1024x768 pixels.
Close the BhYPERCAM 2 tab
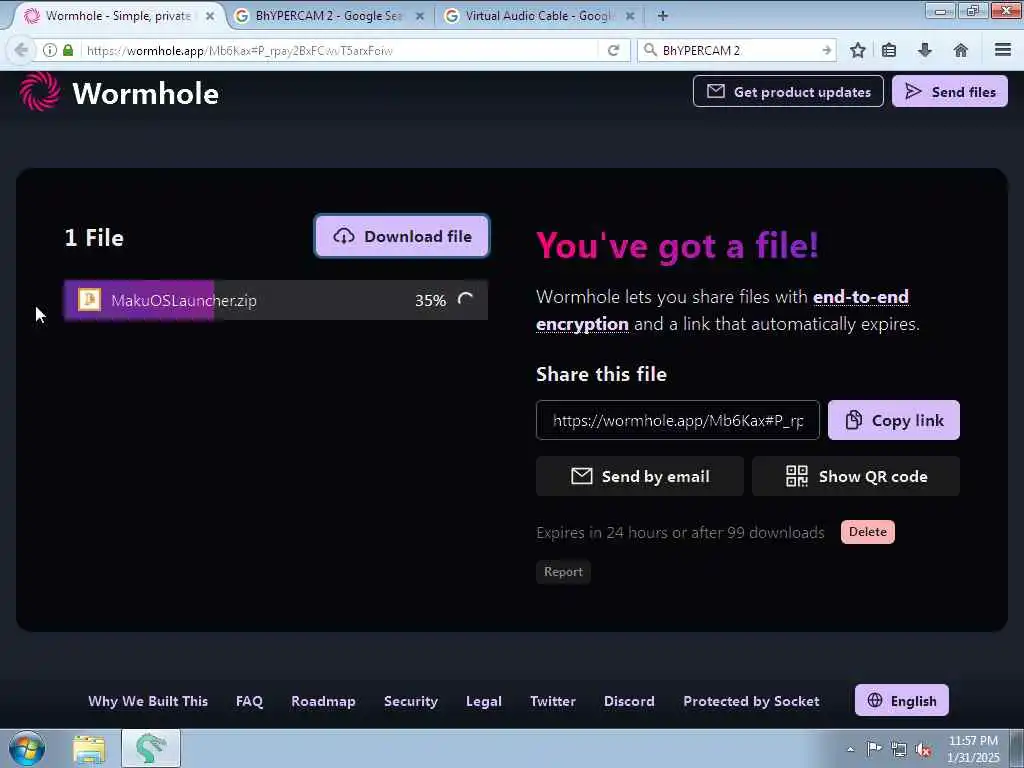(x=420, y=16)
